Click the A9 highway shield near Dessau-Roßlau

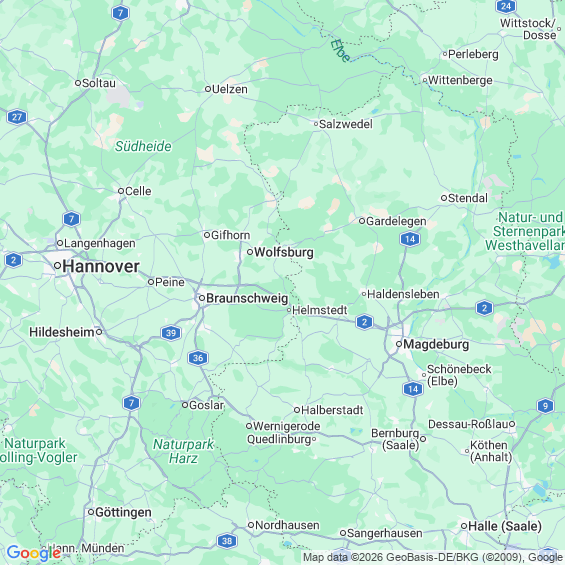pos(545,406)
